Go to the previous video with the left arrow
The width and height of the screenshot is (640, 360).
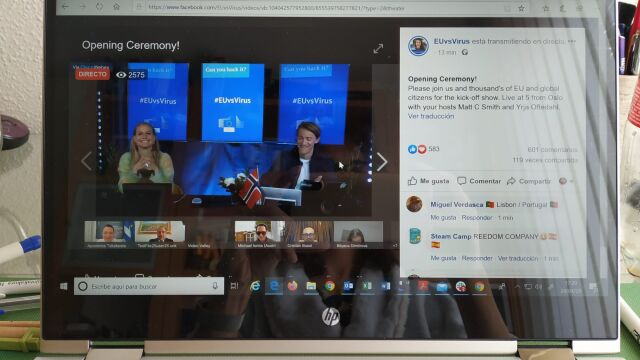(87, 161)
